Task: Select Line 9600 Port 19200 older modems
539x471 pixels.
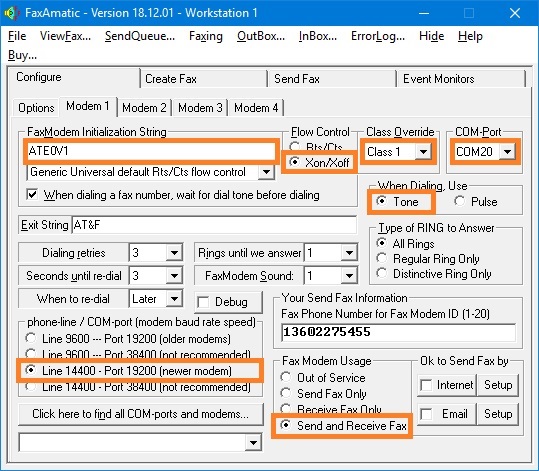Action: click(x=31, y=338)
